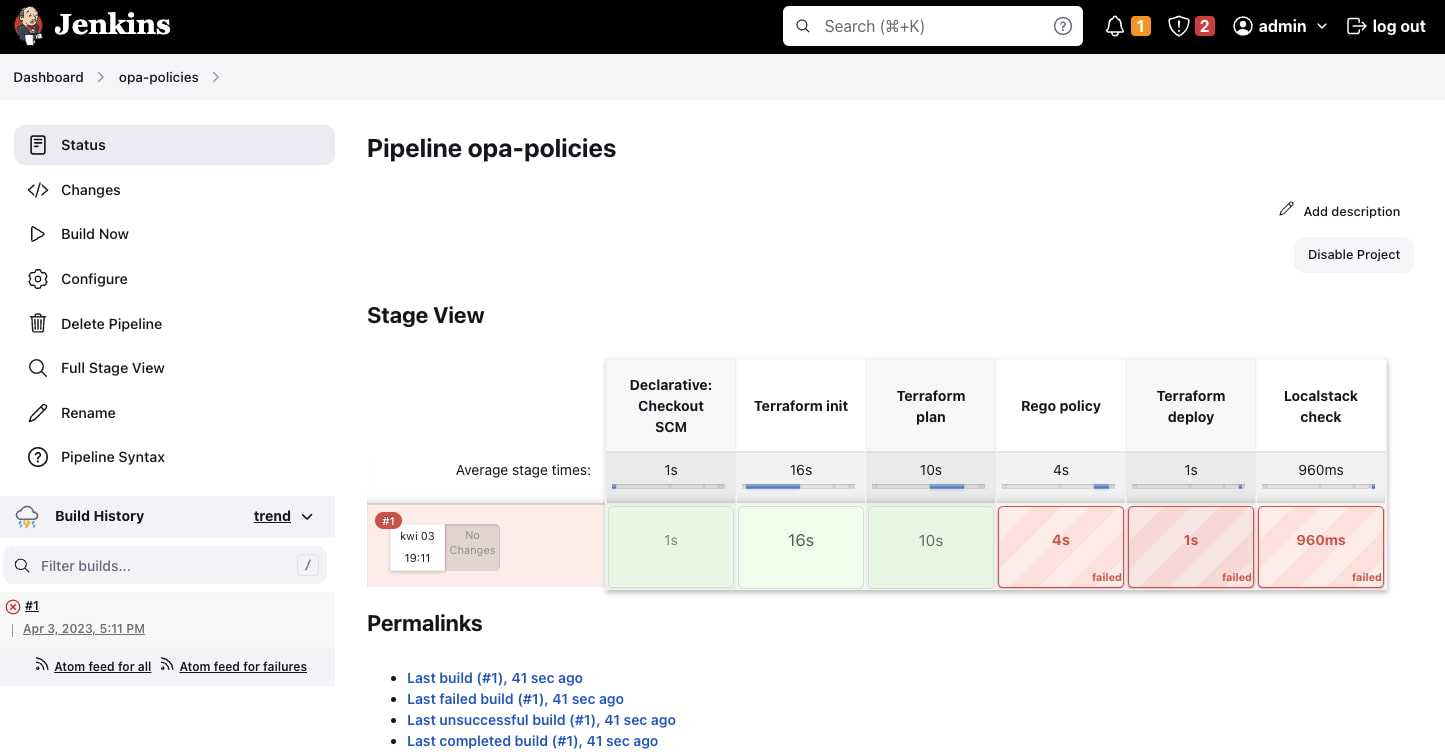Collapse the Build History panel chevron
Viewport: 1445px width, 756px height.
coord(307,516)
